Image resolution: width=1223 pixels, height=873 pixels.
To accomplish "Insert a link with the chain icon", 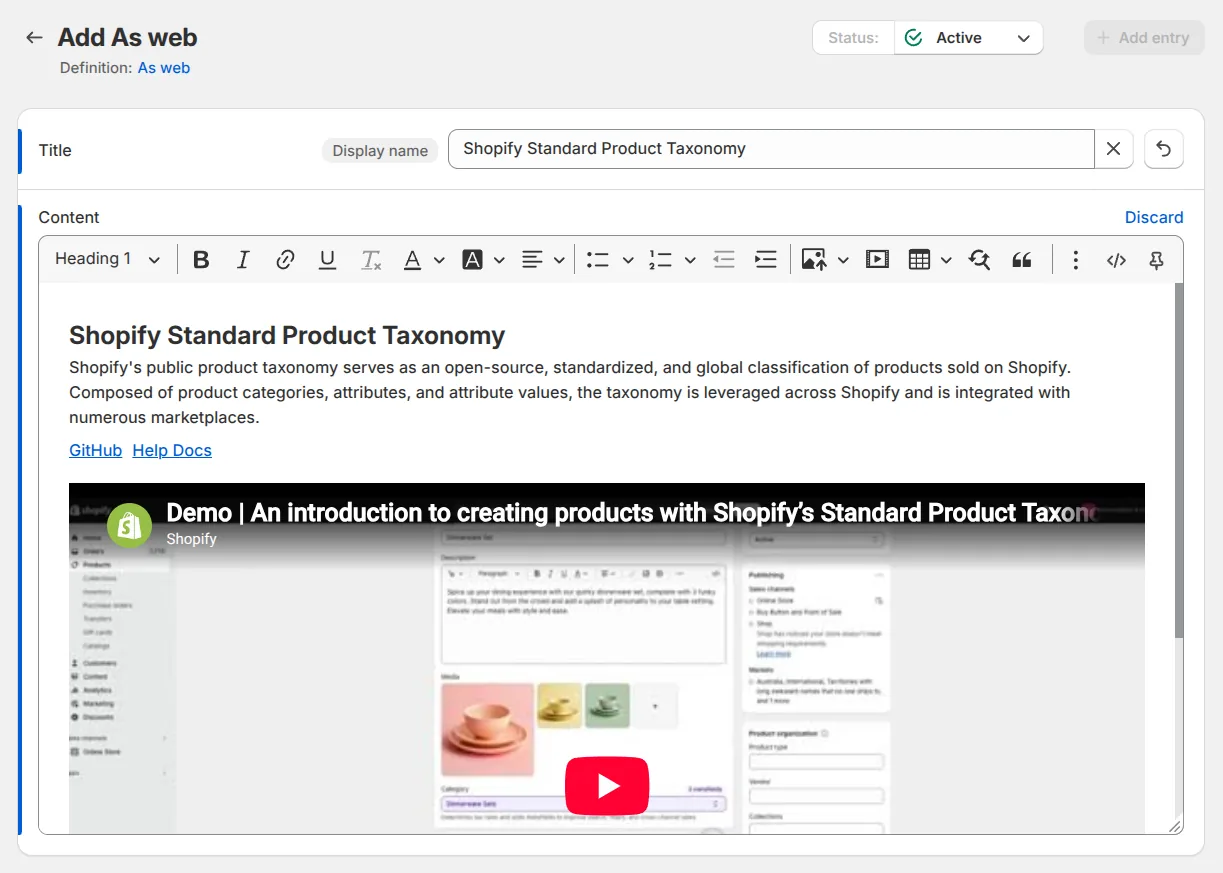I will click(285, 260).
